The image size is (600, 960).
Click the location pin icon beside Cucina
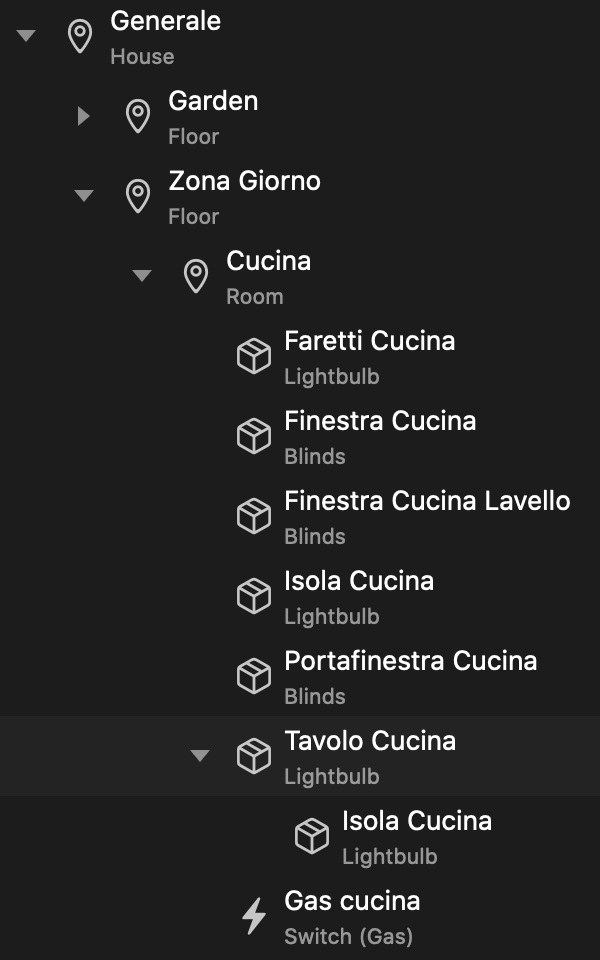196,276
